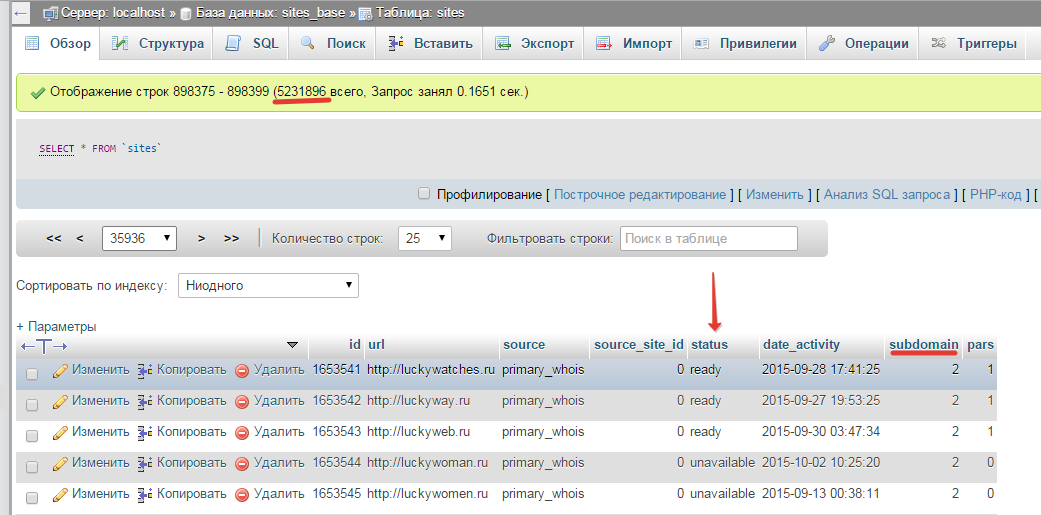The height and width of the screenshot is (515, 1041).
Task: Click the pencil edit icon for luckywatches.ru row
Action: [60, 370]
